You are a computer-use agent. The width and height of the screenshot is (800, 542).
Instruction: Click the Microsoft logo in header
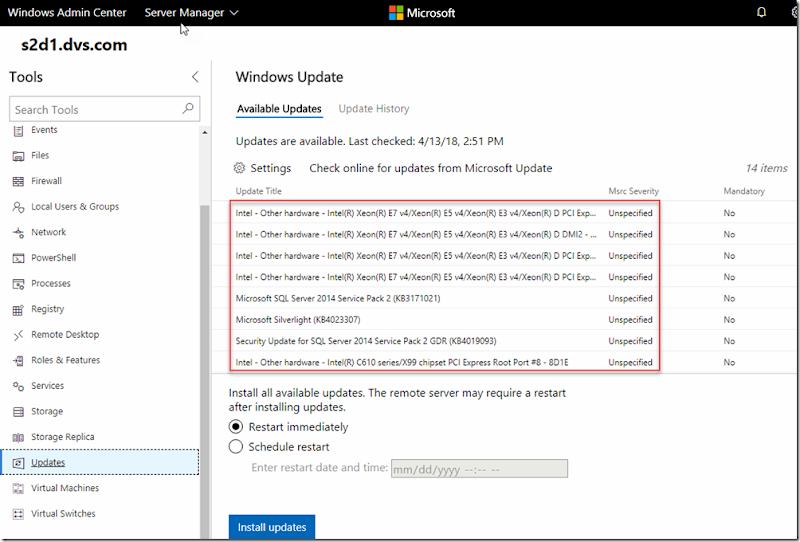coord(422,13)
